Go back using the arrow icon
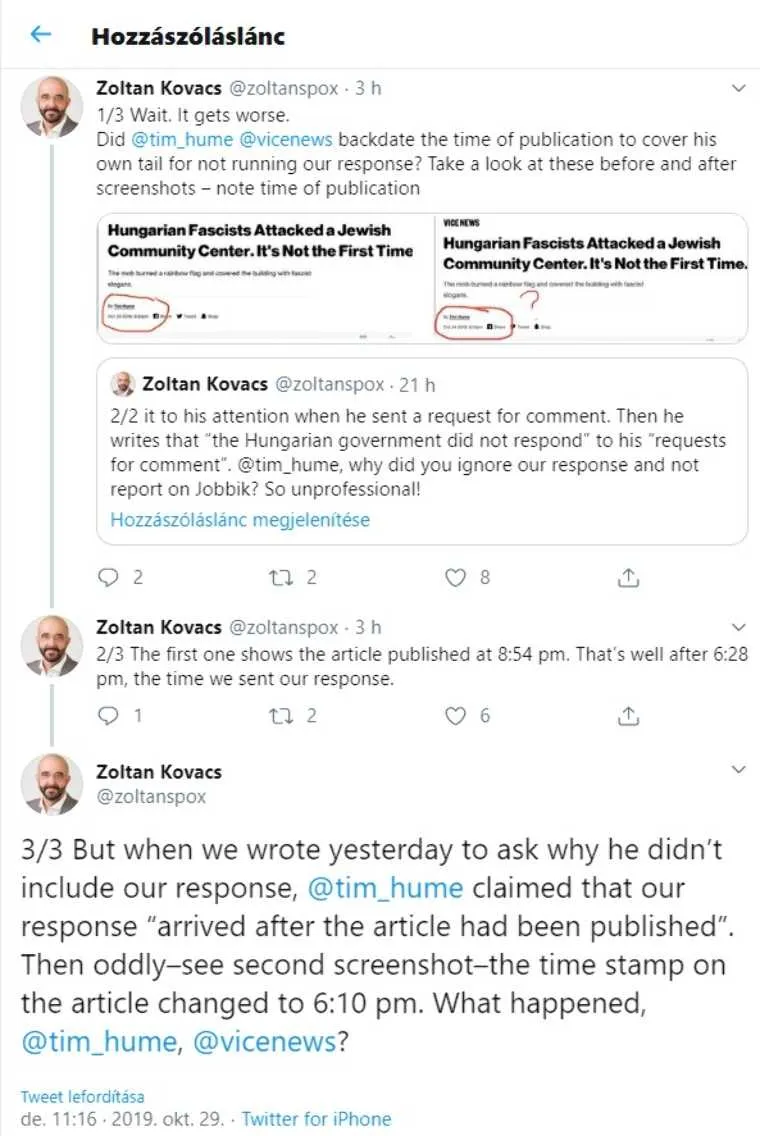This screenshot has width=760, height=1136. point(40,35)
